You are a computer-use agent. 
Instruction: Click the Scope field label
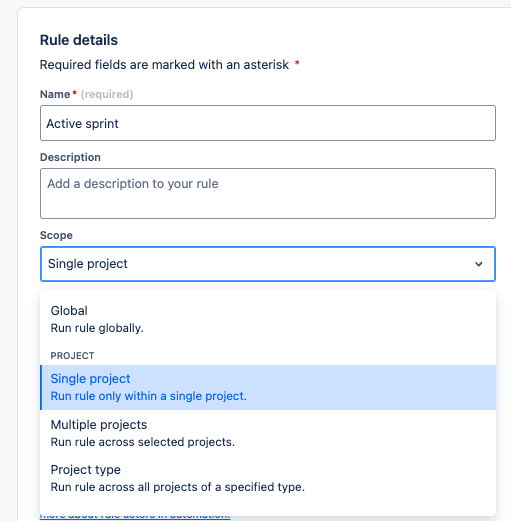(x=56, y=235)
